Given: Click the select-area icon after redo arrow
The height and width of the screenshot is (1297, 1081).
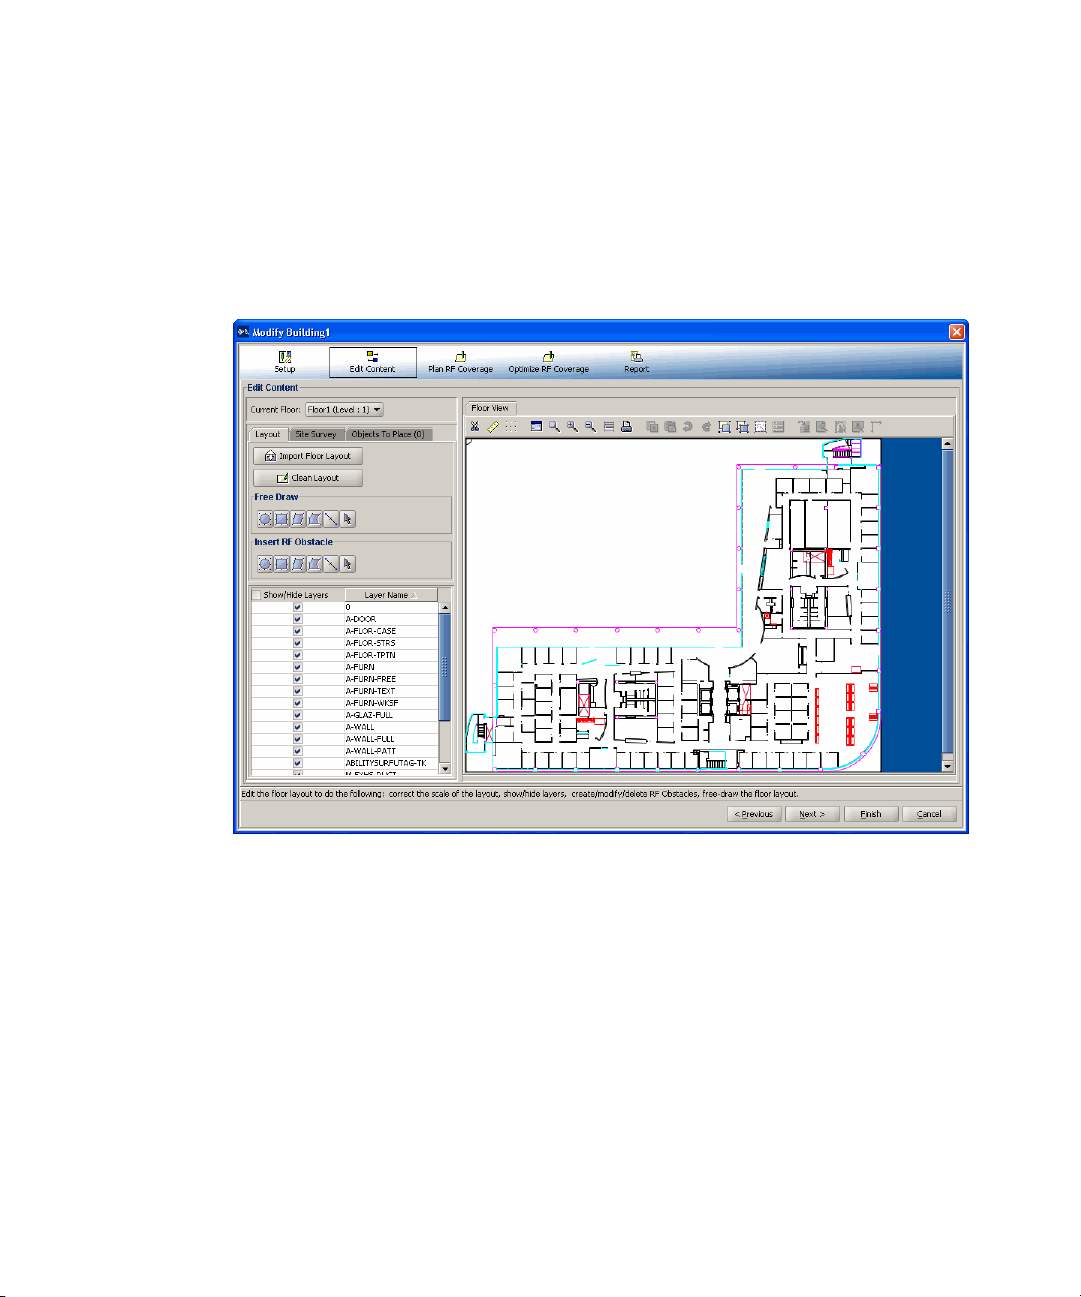Looking at the screenshot, I should click(724, 427).
